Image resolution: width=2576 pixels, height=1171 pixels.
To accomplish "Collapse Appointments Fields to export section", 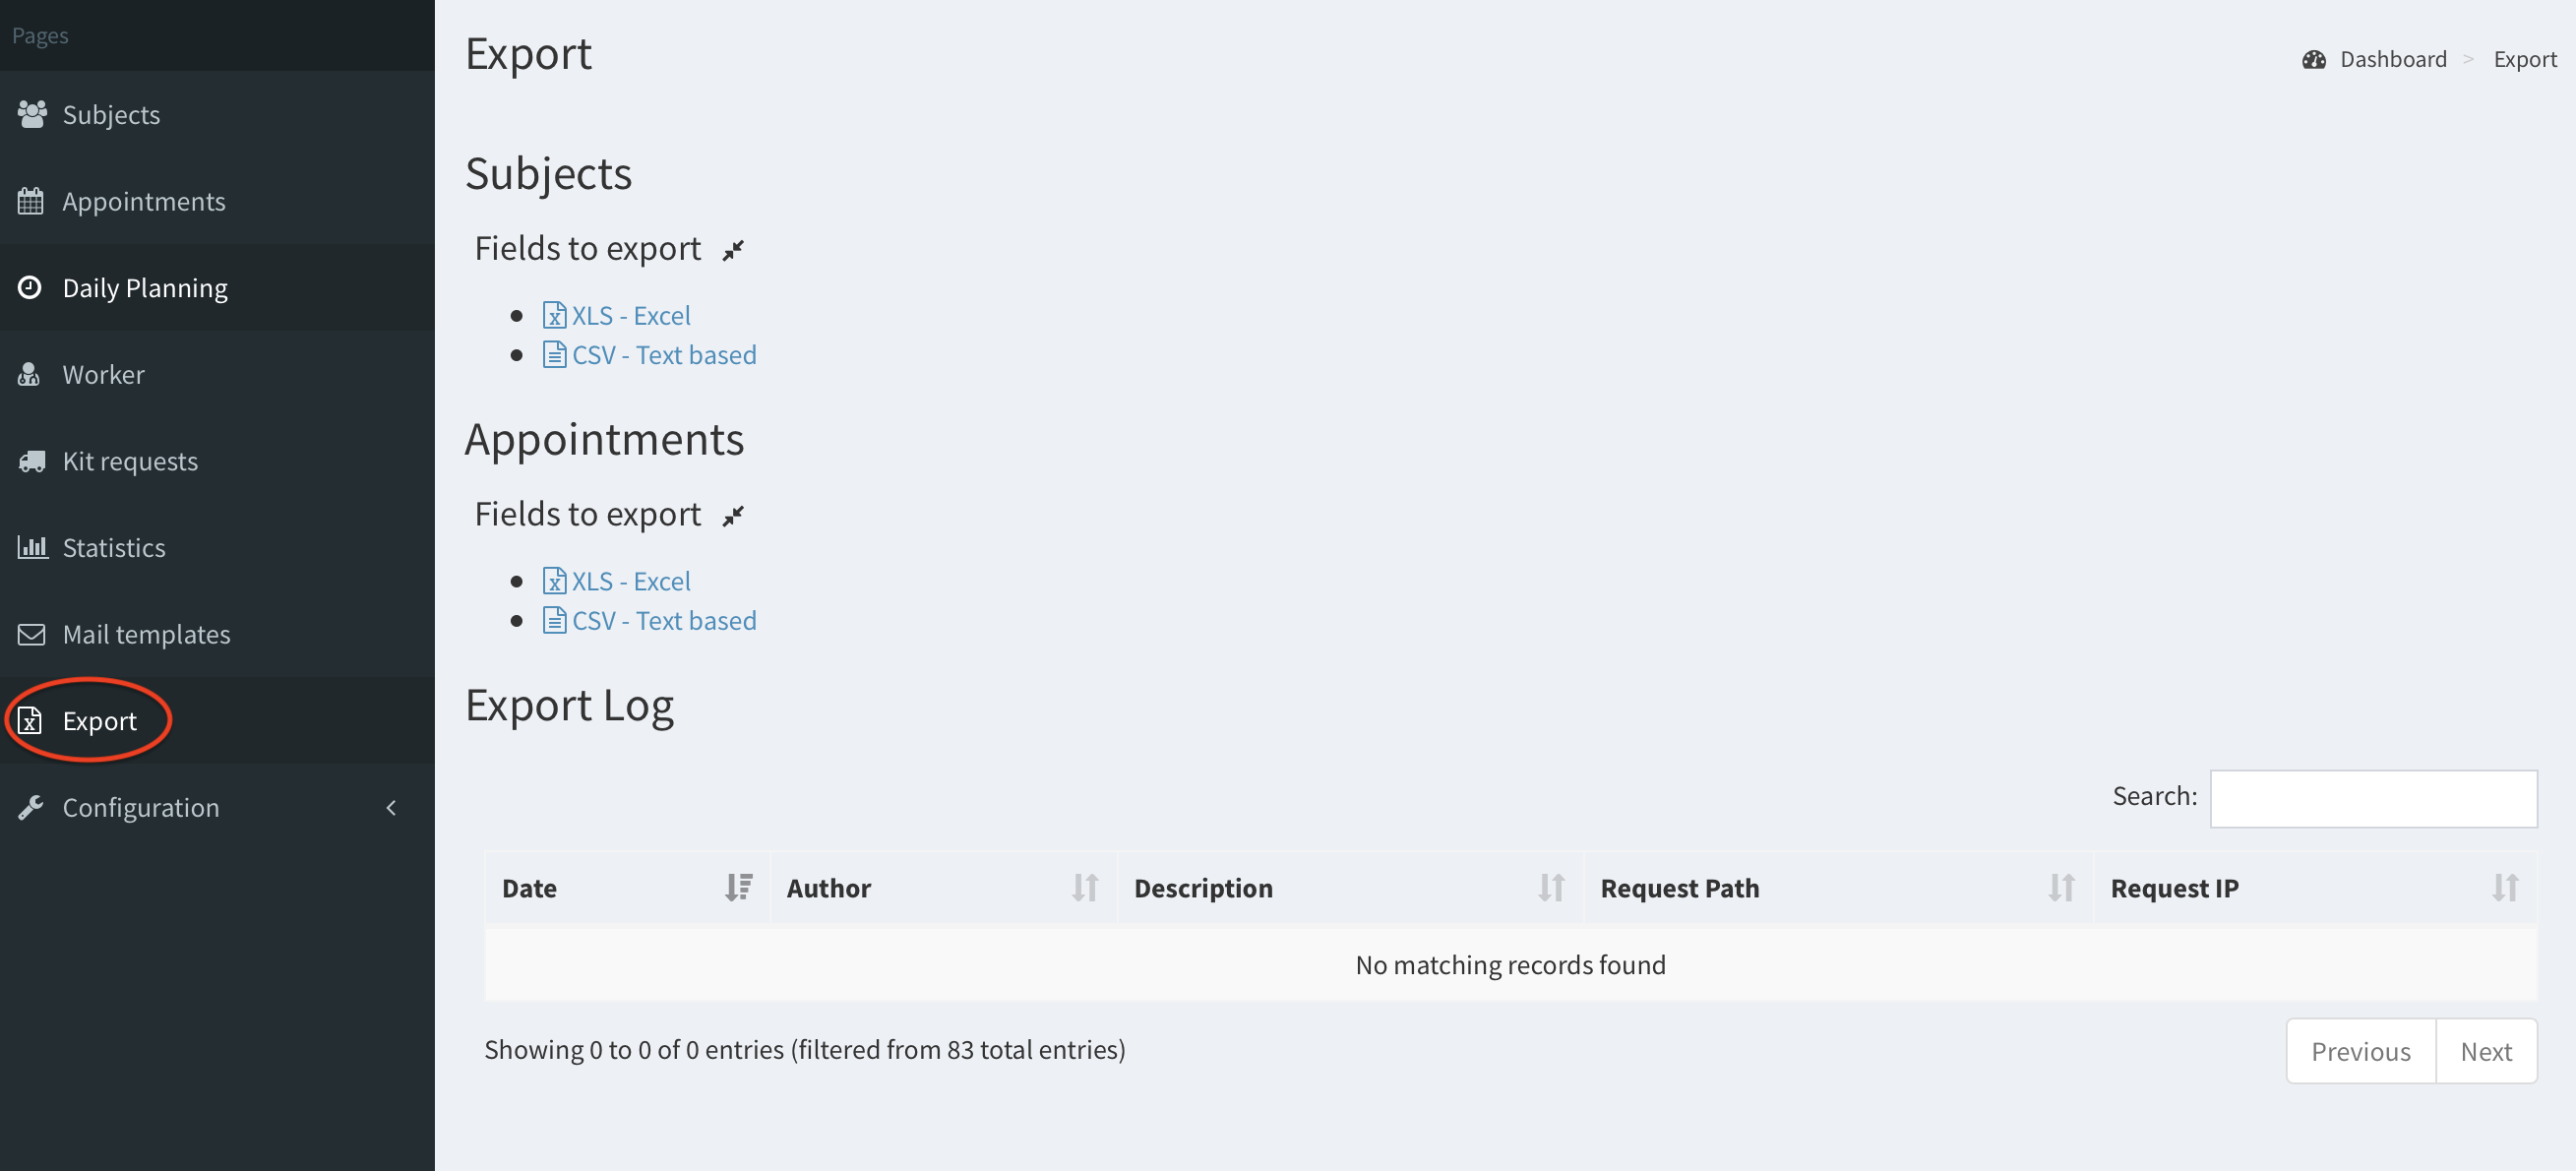I will tap(733, 516).
